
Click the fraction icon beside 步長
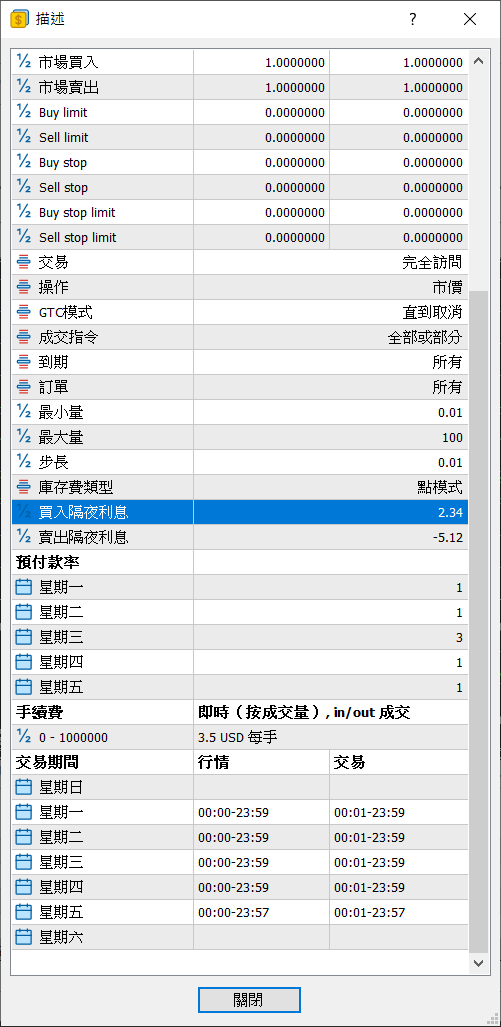pyautogui.click(x=24, y=462)
